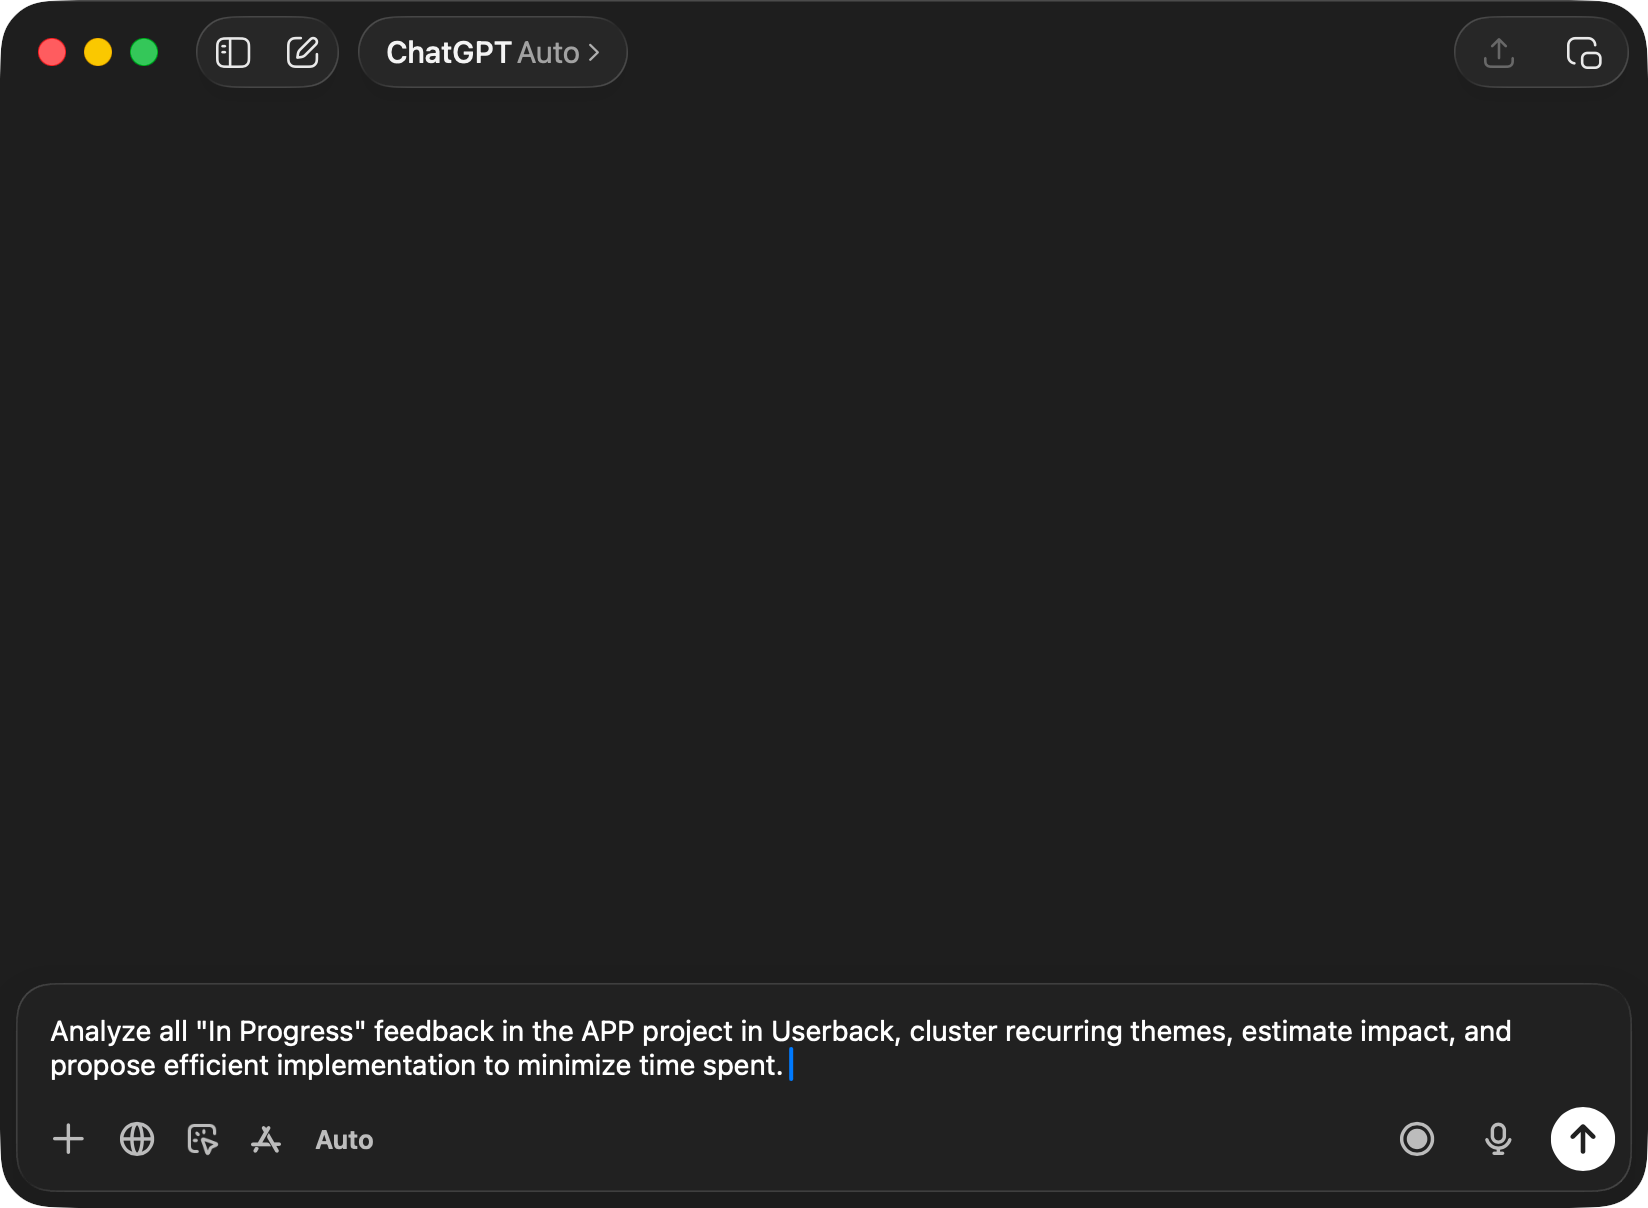Toggle the sidebar panel
1648x1208 pixels.
click(x=232, y=52)
